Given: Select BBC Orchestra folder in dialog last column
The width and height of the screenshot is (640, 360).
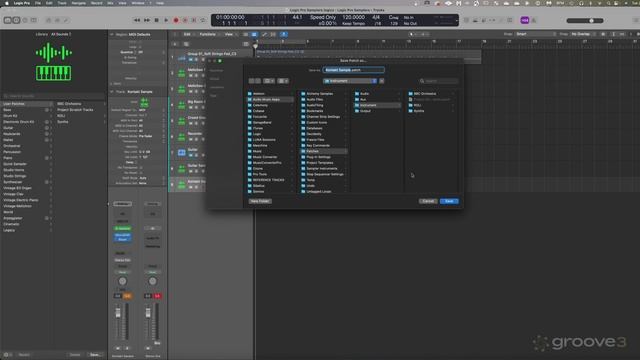Looking at the screenshot, I should (x=431, y=93).
